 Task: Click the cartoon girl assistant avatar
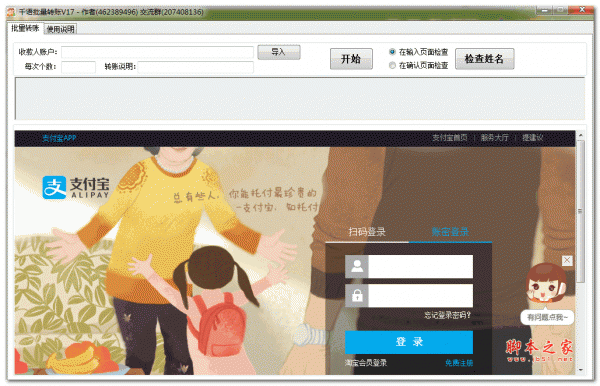pyautogui.click(x=546, y=283)
